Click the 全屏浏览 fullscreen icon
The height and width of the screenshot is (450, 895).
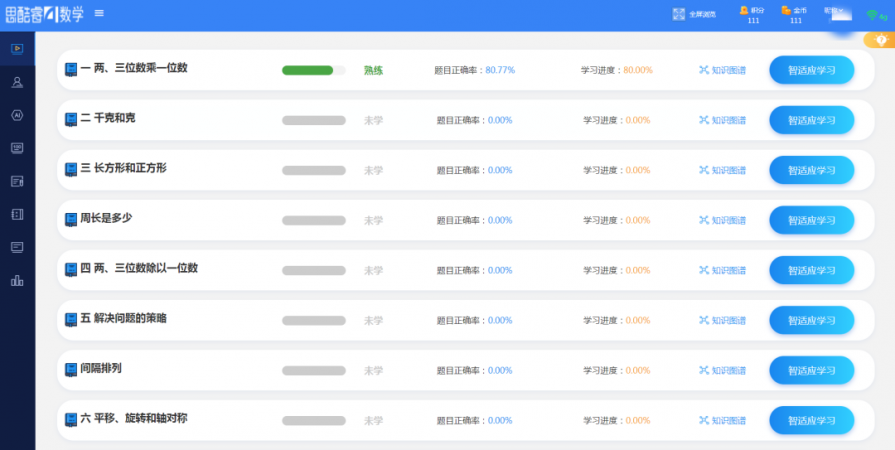pos(679,14)
